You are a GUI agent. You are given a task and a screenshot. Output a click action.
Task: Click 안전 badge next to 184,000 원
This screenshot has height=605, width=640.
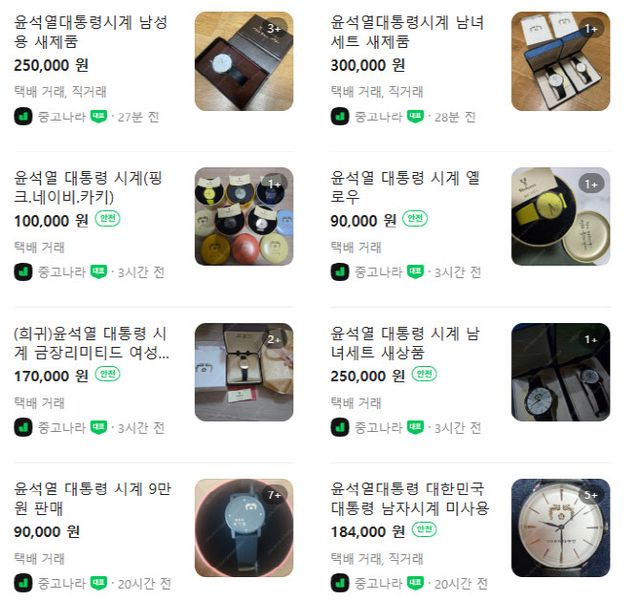(x=424, y=529)
